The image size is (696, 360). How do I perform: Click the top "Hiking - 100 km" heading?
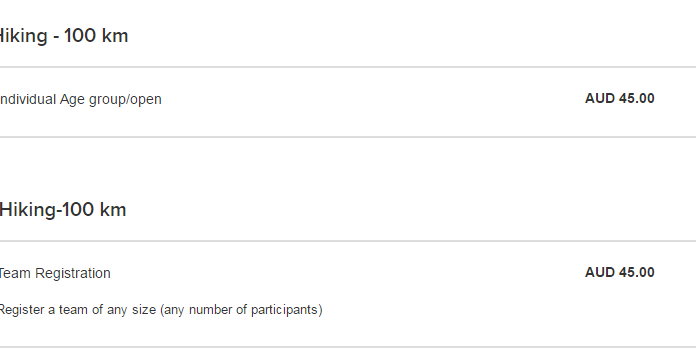click(63, 36)
